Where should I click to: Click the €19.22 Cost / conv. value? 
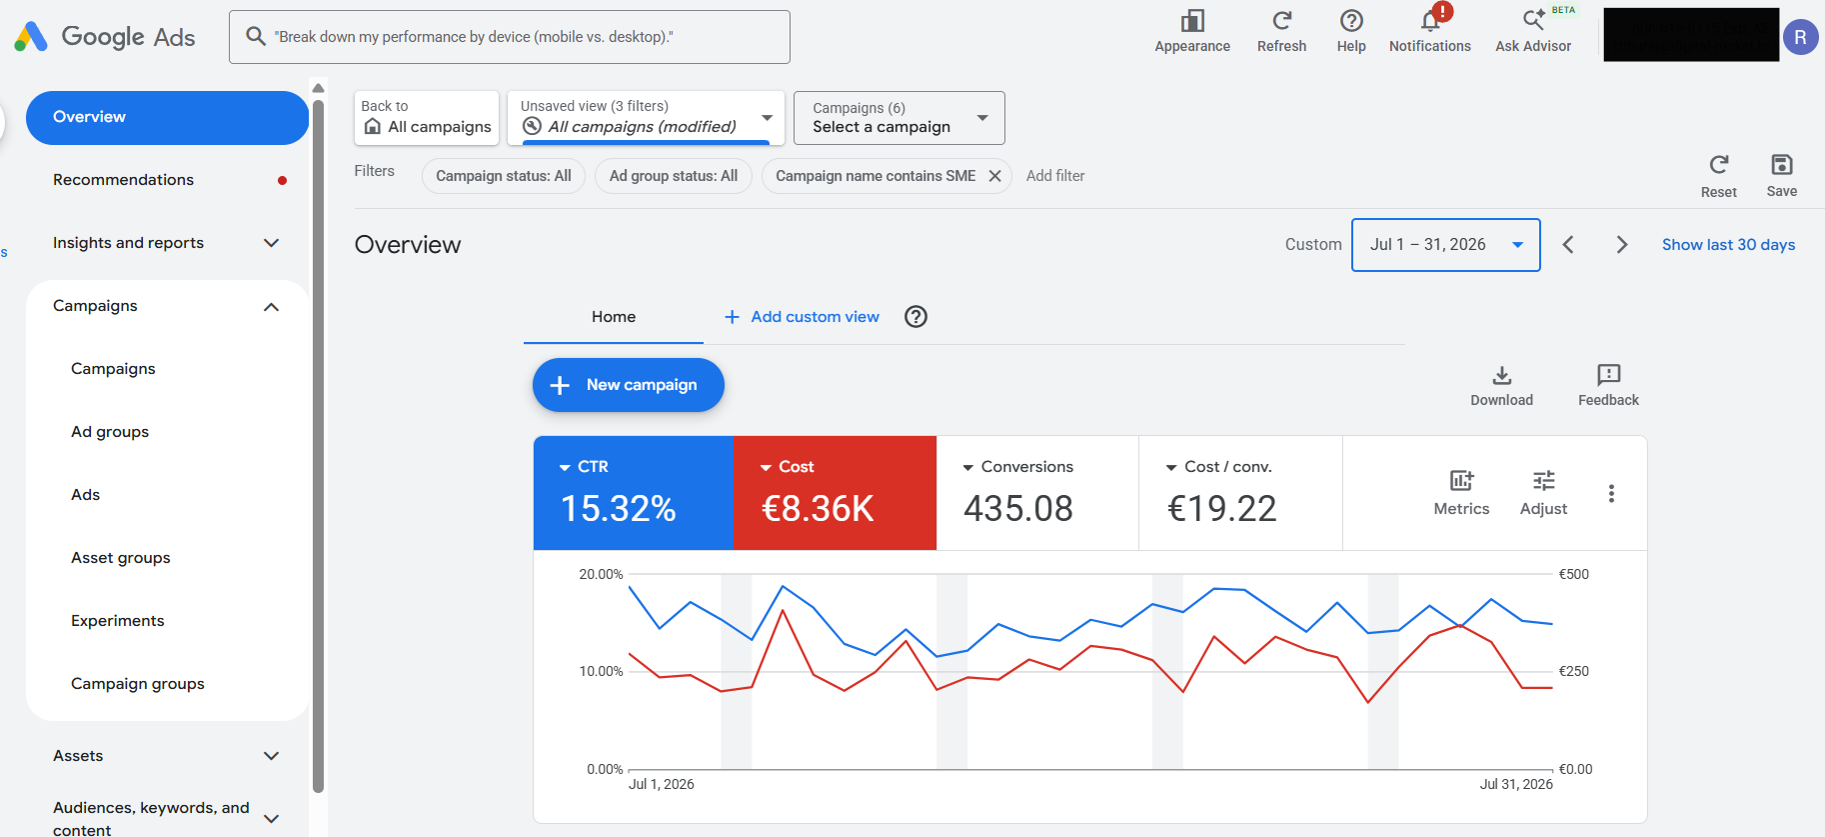[1222, 509]
